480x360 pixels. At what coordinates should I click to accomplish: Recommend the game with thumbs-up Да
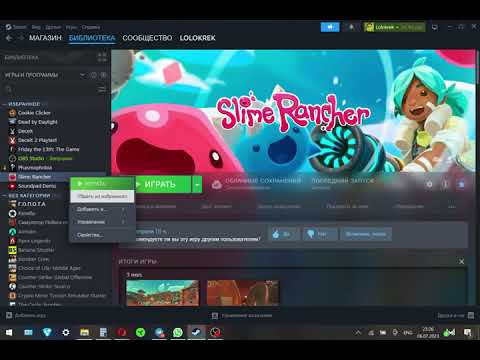[284, 234]
